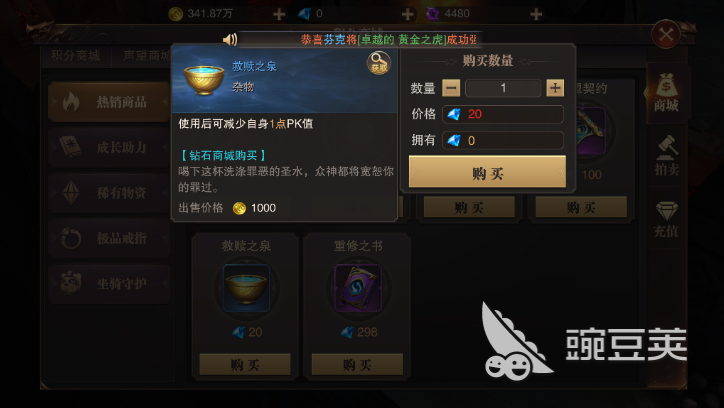Open the 充值 diamond recharge icon
The height and width of the screenshot is (408, 724).
(x=666, y=219)
